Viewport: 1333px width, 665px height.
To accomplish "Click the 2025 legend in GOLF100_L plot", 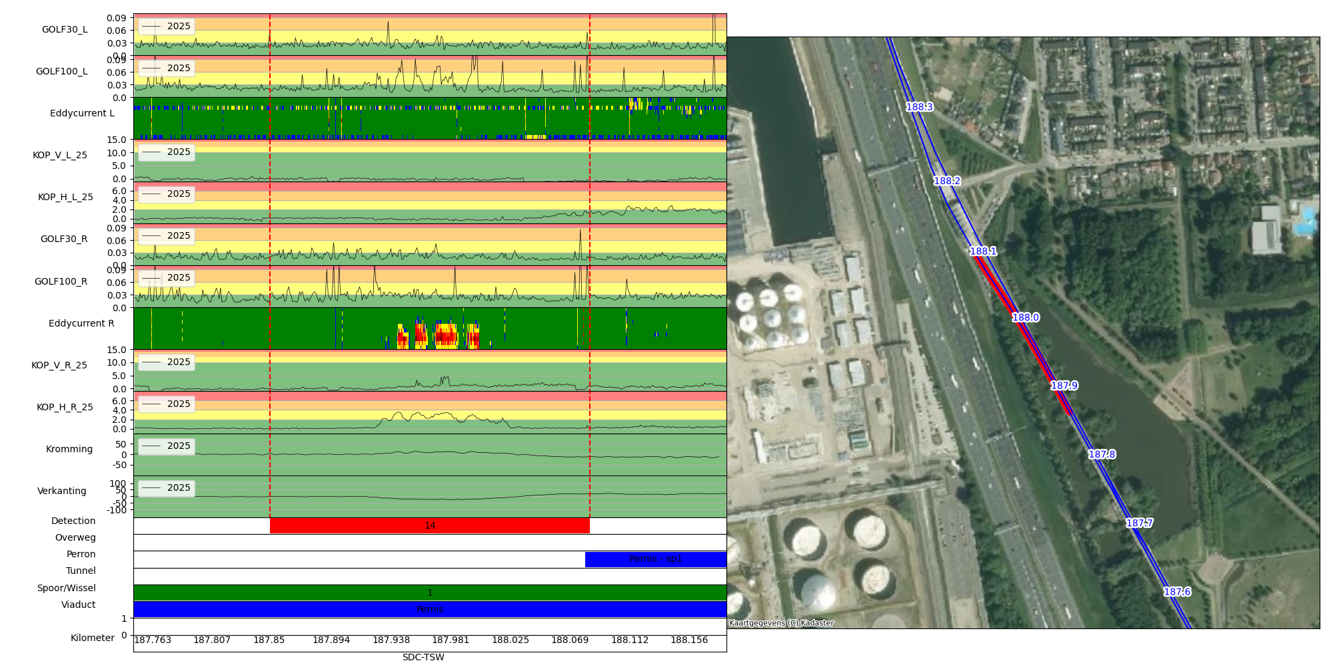I will tap(165, 68).
